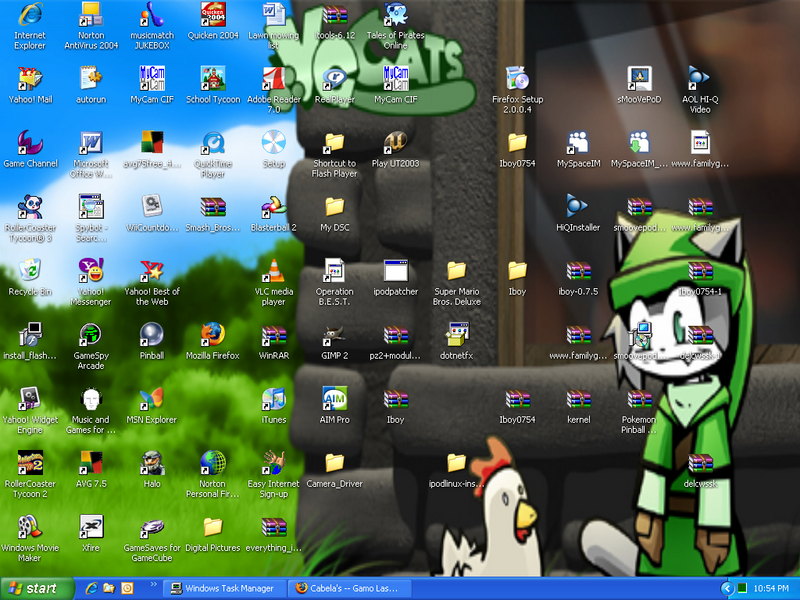This screenshot has width=800, height=600.
Task: Launch the Halo game shortcut
Action: coord(151,463)
